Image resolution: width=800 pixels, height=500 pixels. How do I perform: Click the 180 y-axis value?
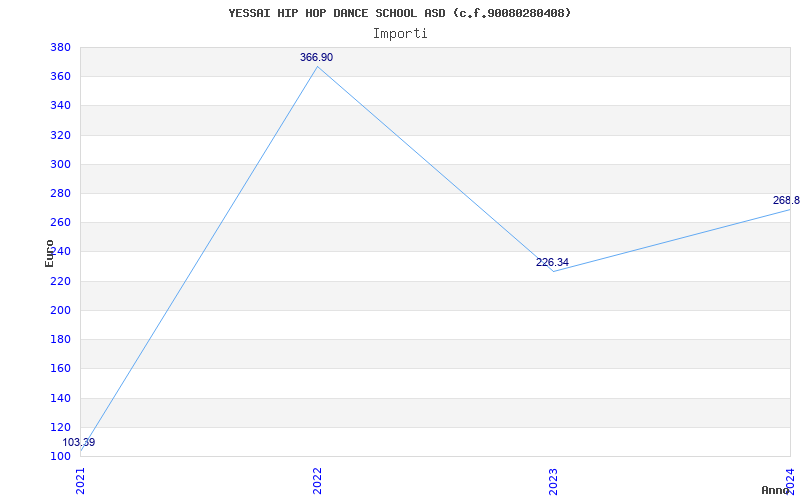[x=60, y=339]
